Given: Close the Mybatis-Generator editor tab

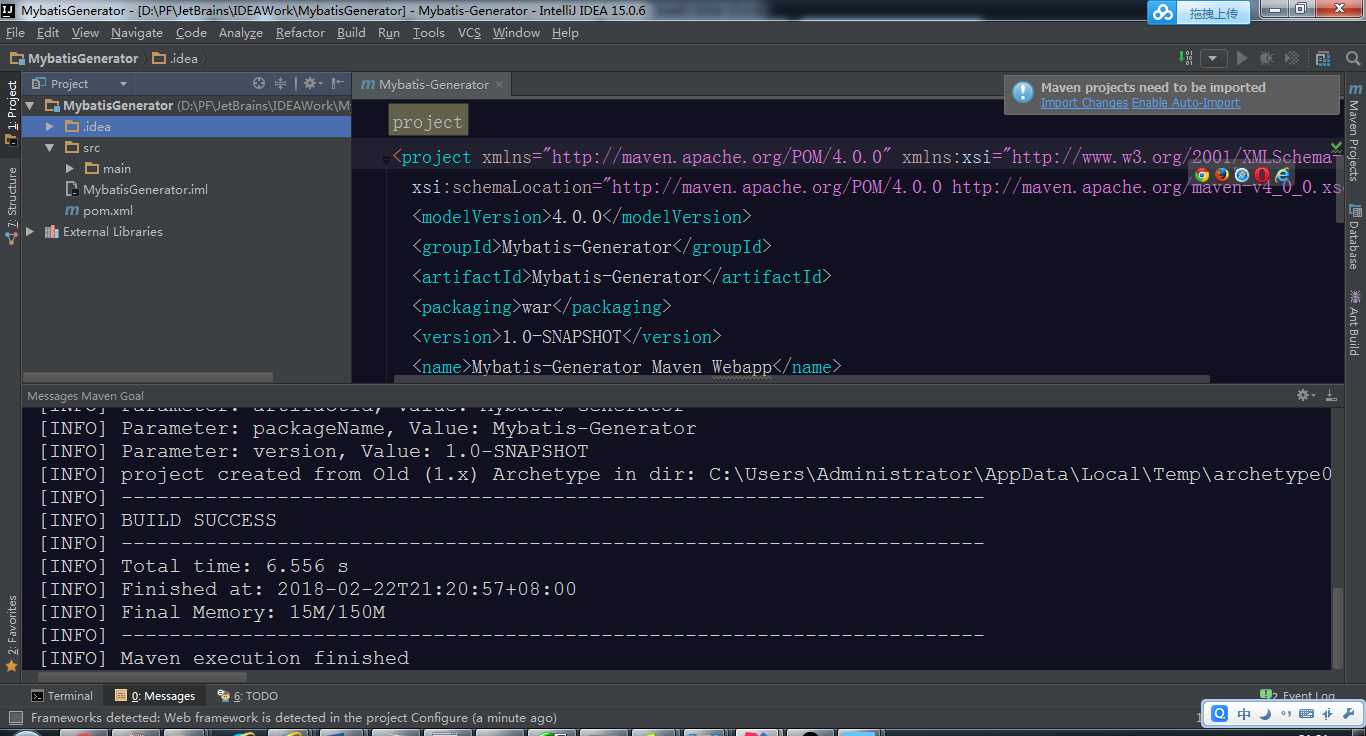Looking at the screenshot, I should [501, 84].
